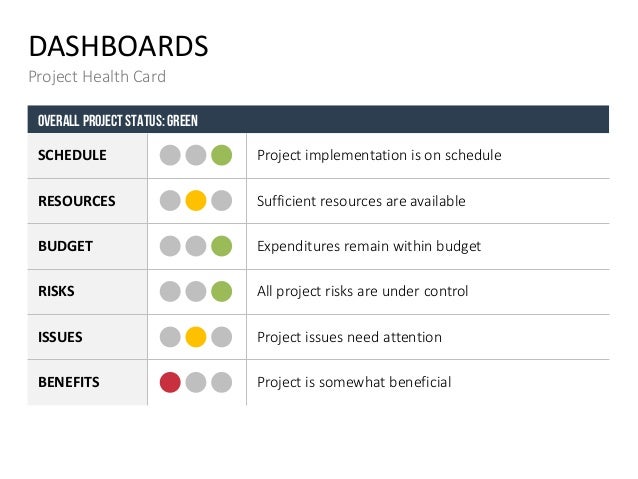Select the RESOURCES row label
The height and width of the screenshot is (479, 638).
76,201
